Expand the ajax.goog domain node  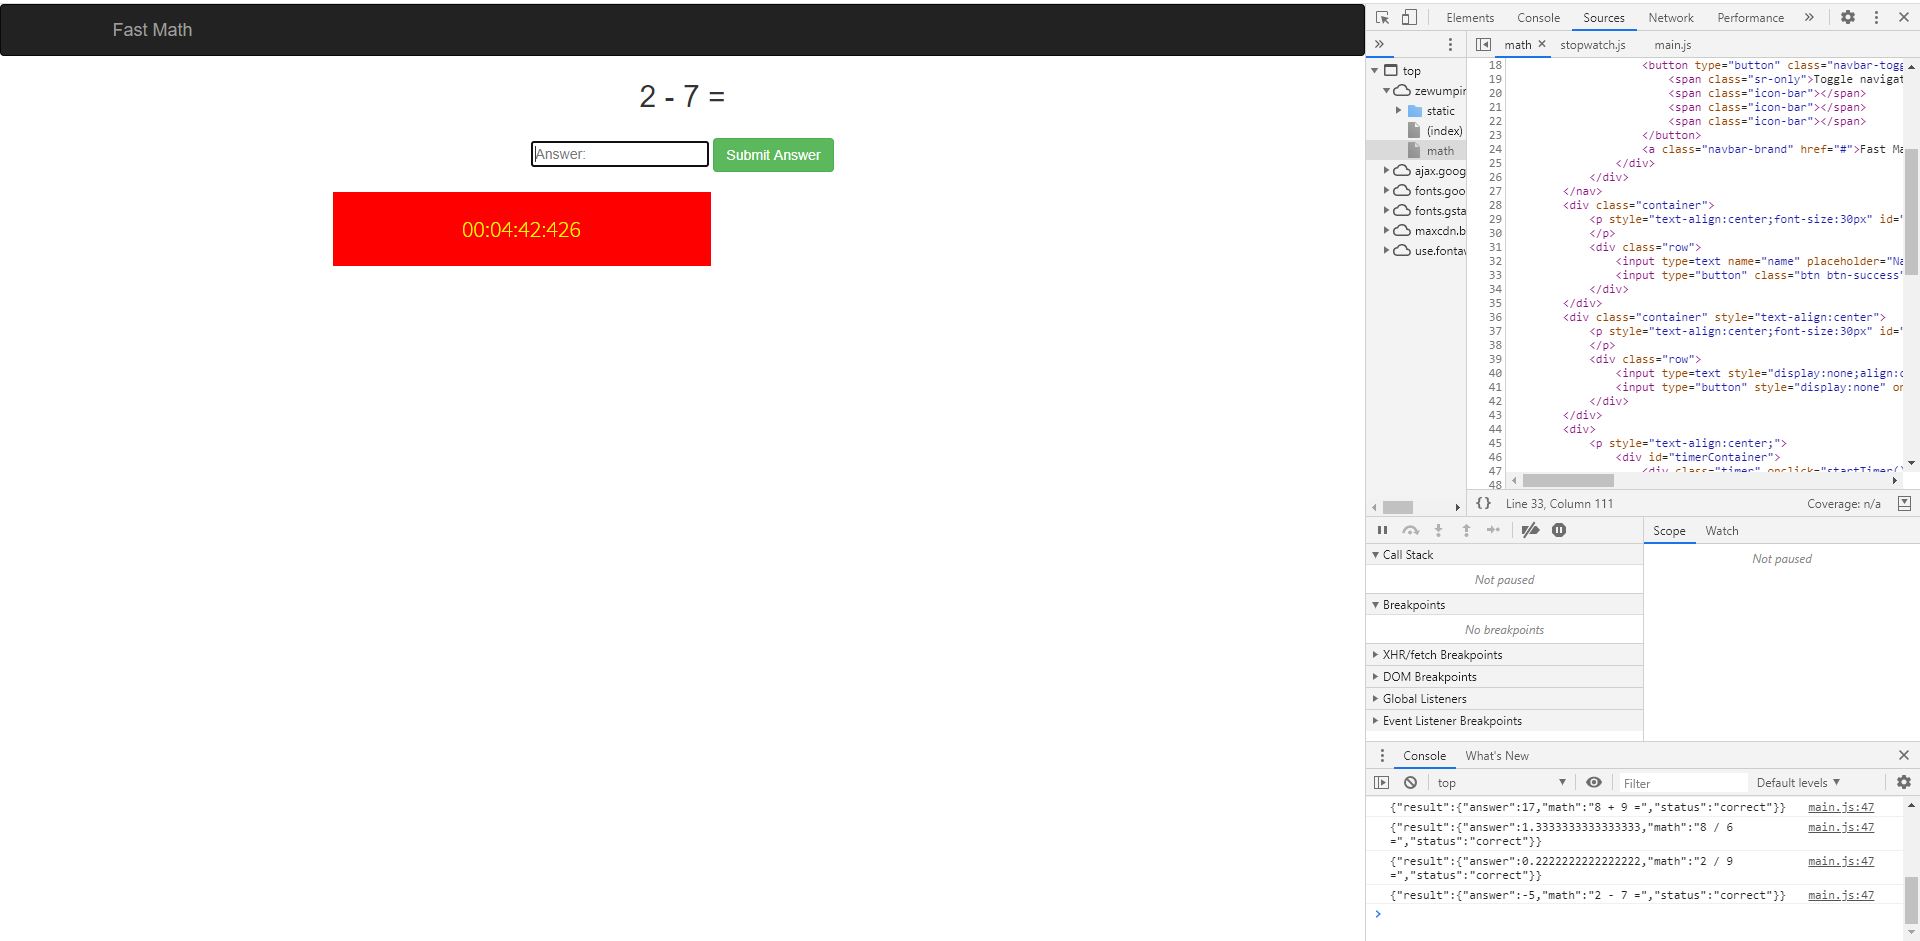(x=1387, y=170)
